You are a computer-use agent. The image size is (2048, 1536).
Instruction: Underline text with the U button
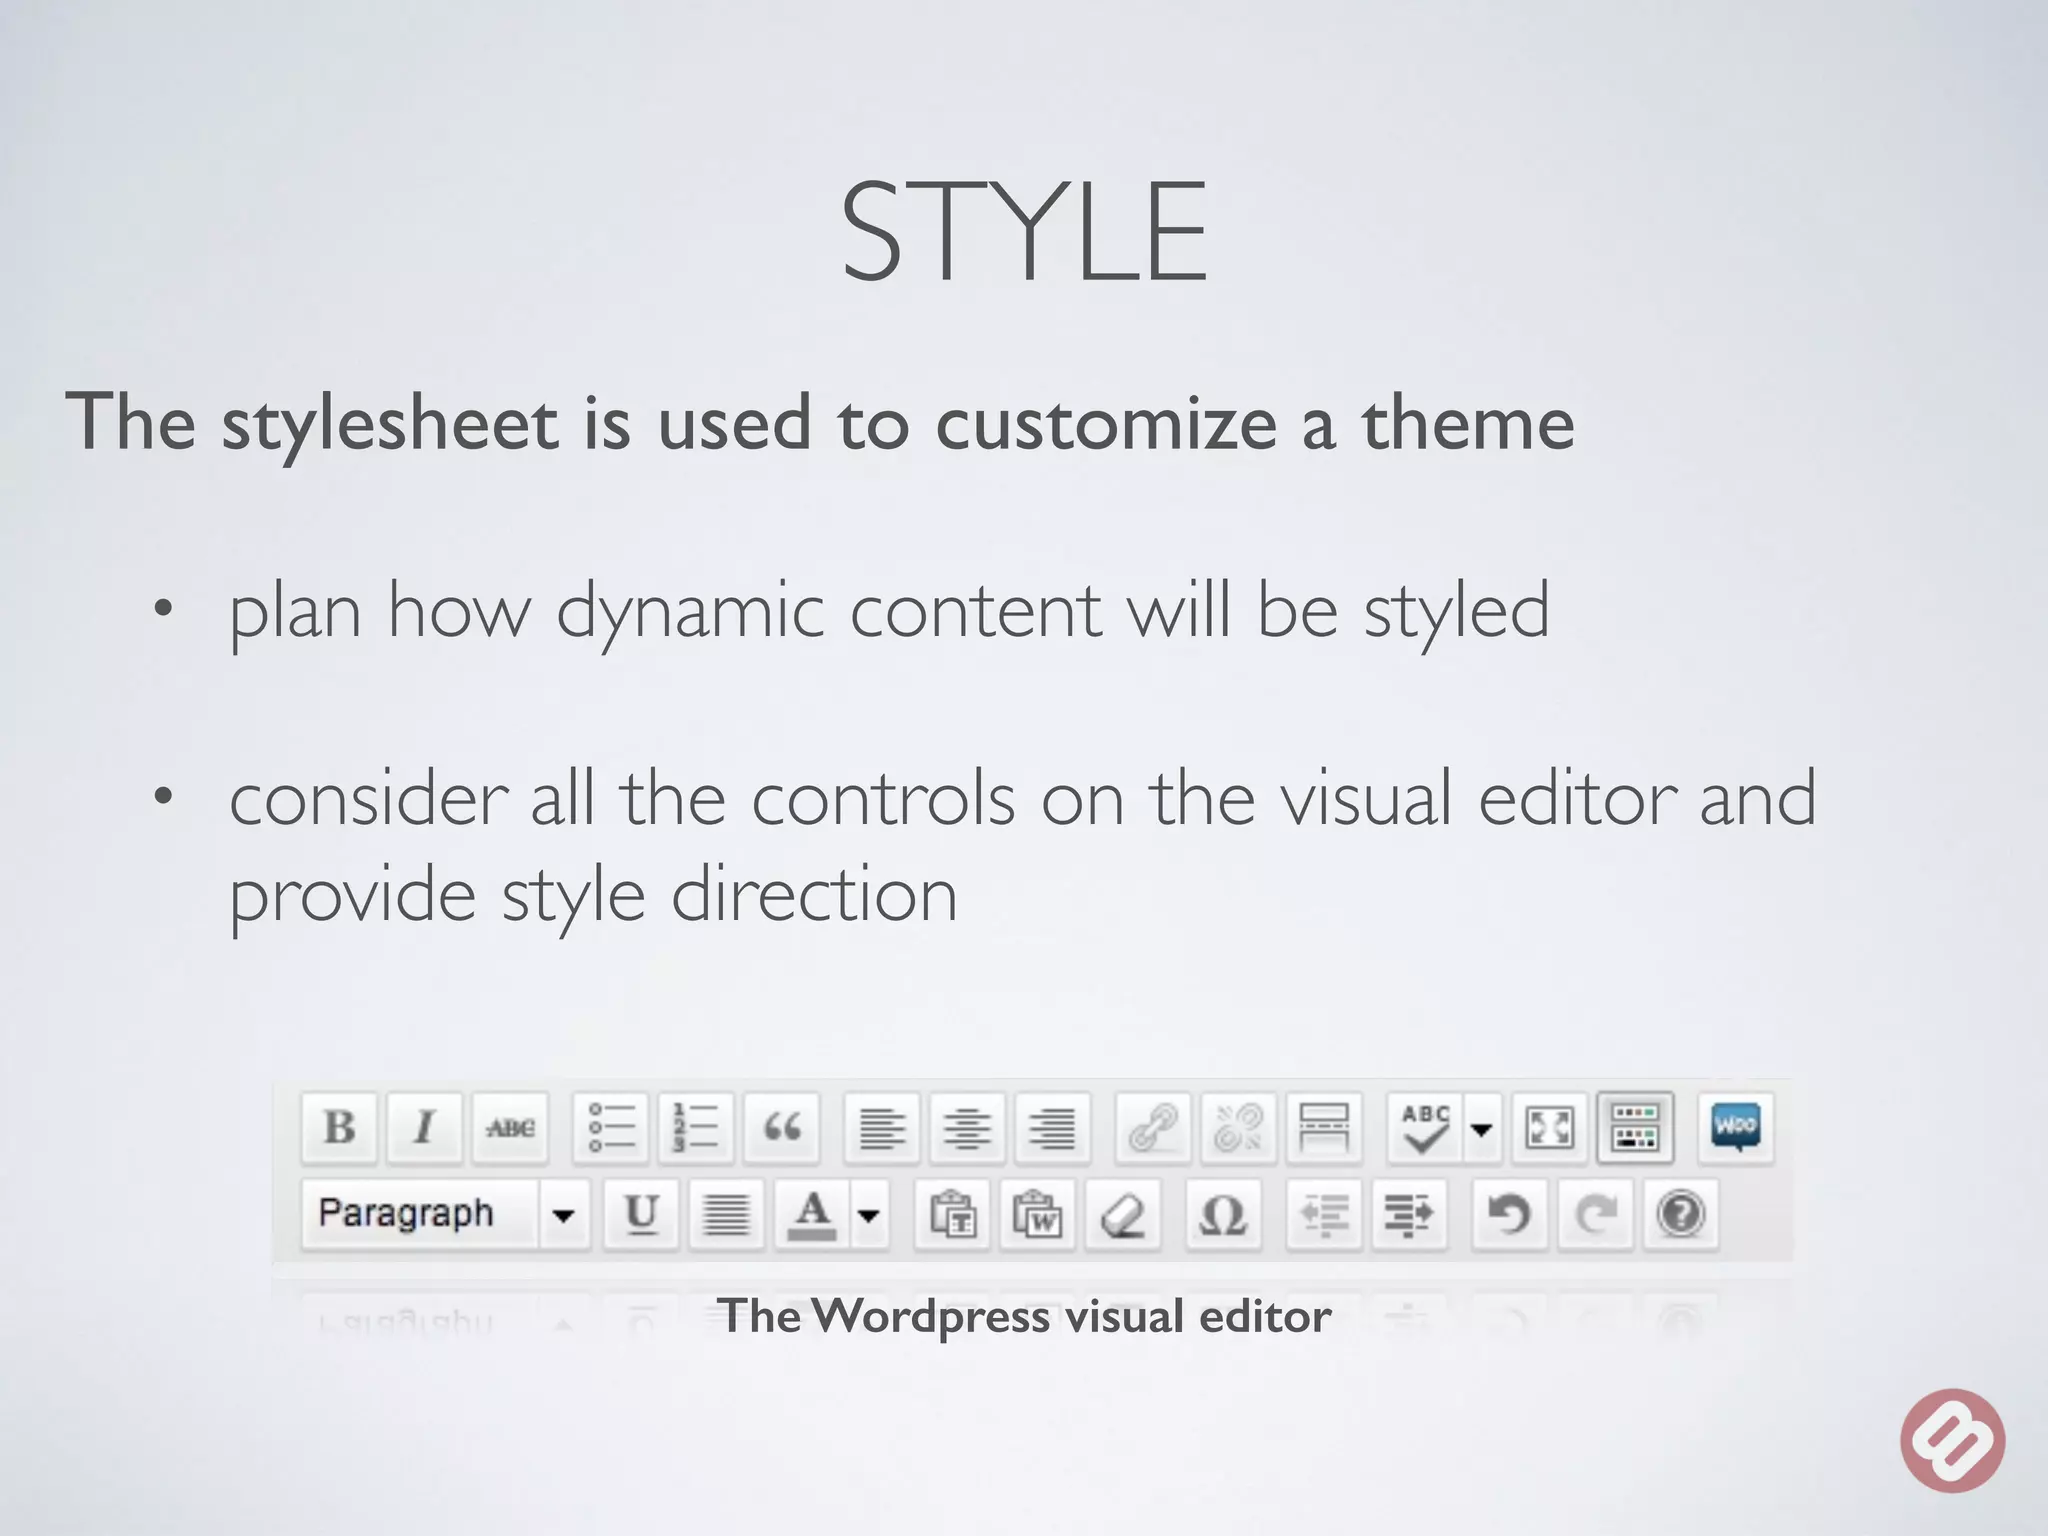641,1213
